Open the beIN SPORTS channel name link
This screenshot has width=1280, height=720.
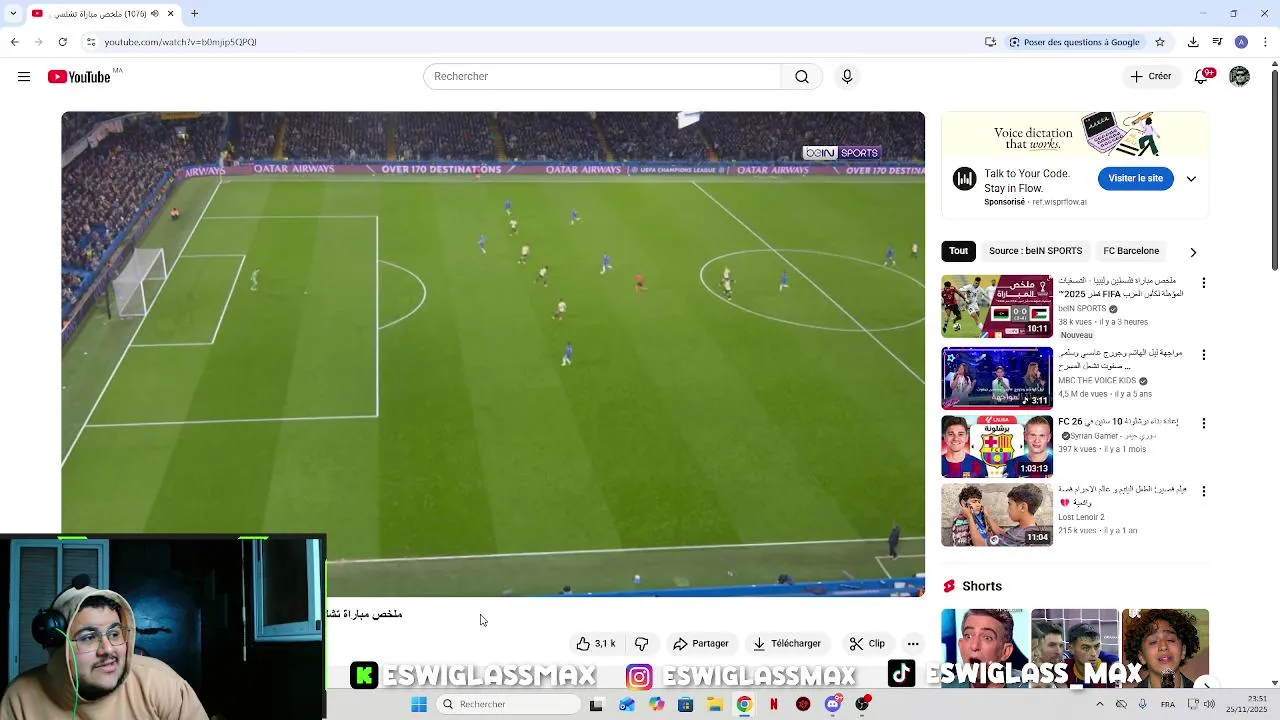[x=1082, y=309]
